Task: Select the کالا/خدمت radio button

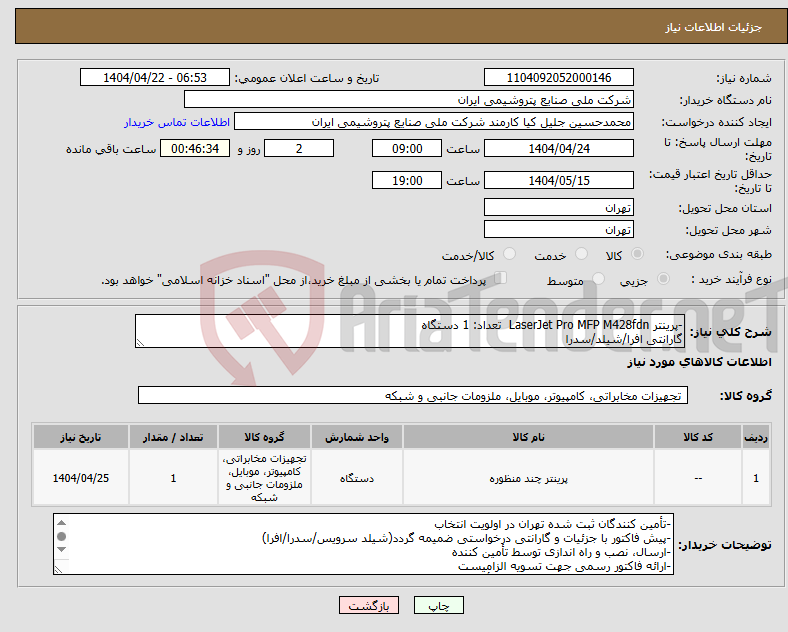Action: pyautogui.click(x=510, y=254)
